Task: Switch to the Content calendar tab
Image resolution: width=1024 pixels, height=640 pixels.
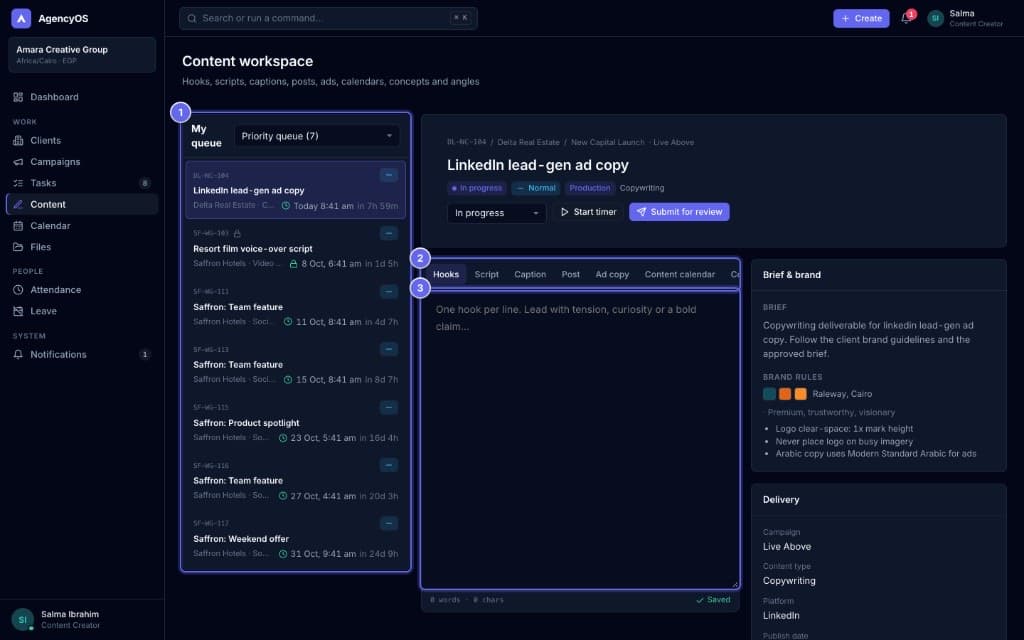Action: pyautogui.click(x=679, y=274)
